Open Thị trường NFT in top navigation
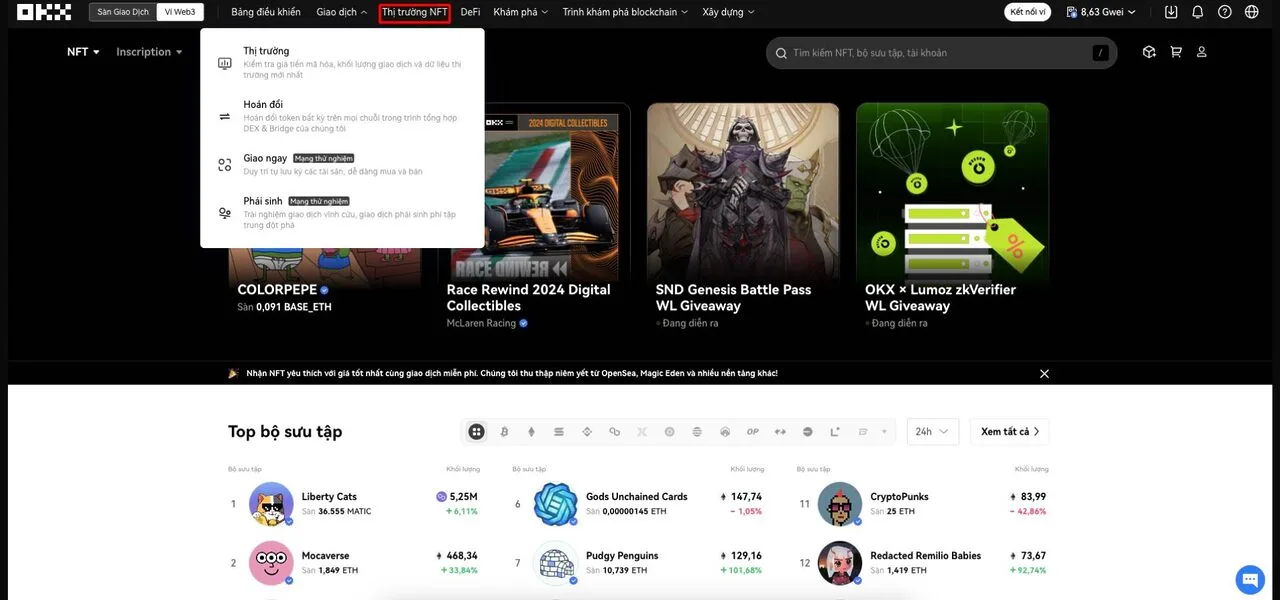1280x600 pixels. [x=414, y=12]
